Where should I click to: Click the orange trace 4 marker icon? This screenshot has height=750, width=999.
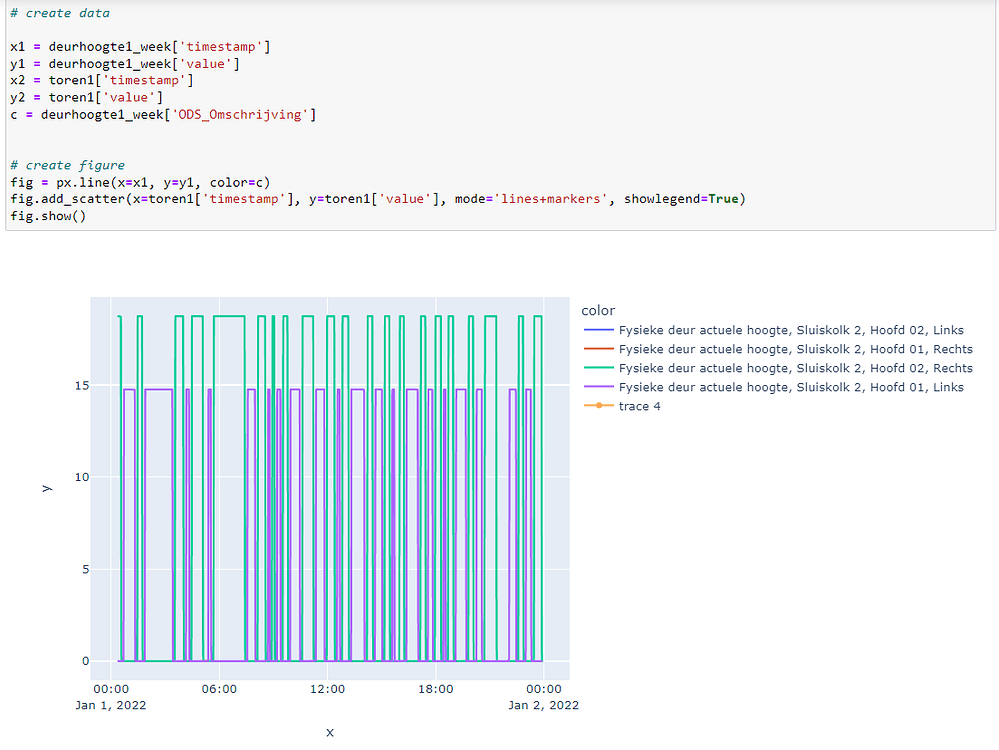coord(597,406)
